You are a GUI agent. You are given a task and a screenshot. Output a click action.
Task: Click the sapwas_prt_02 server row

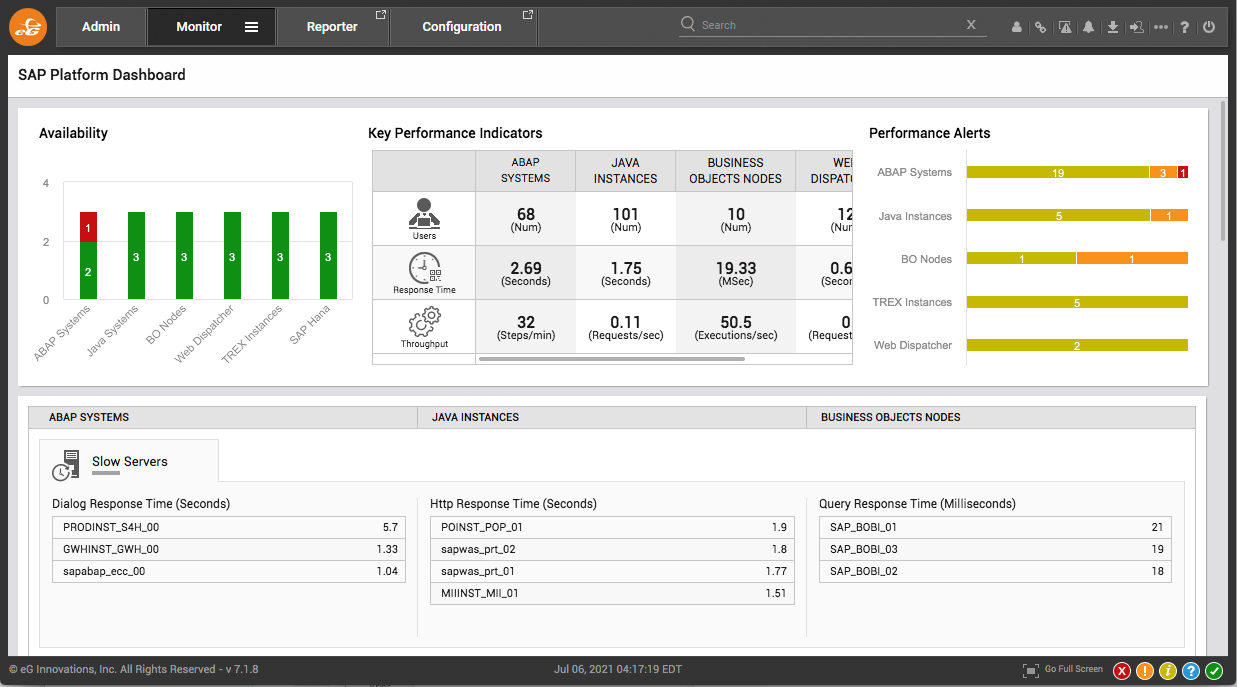point(612,549)
